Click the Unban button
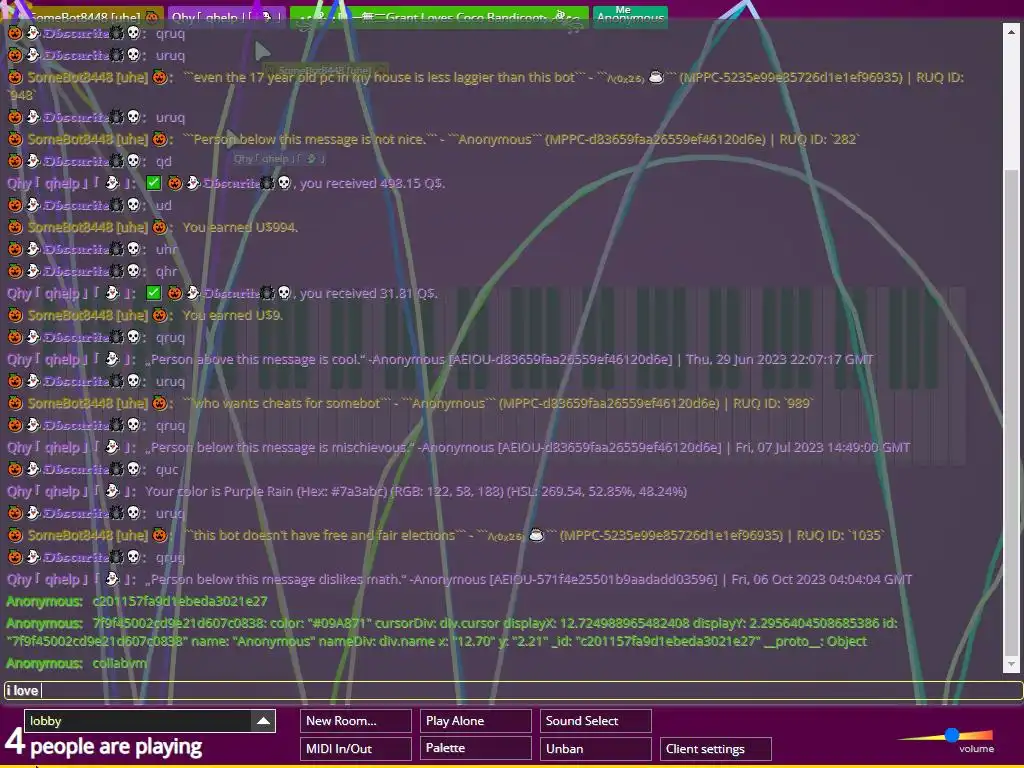 click(596, 748)
